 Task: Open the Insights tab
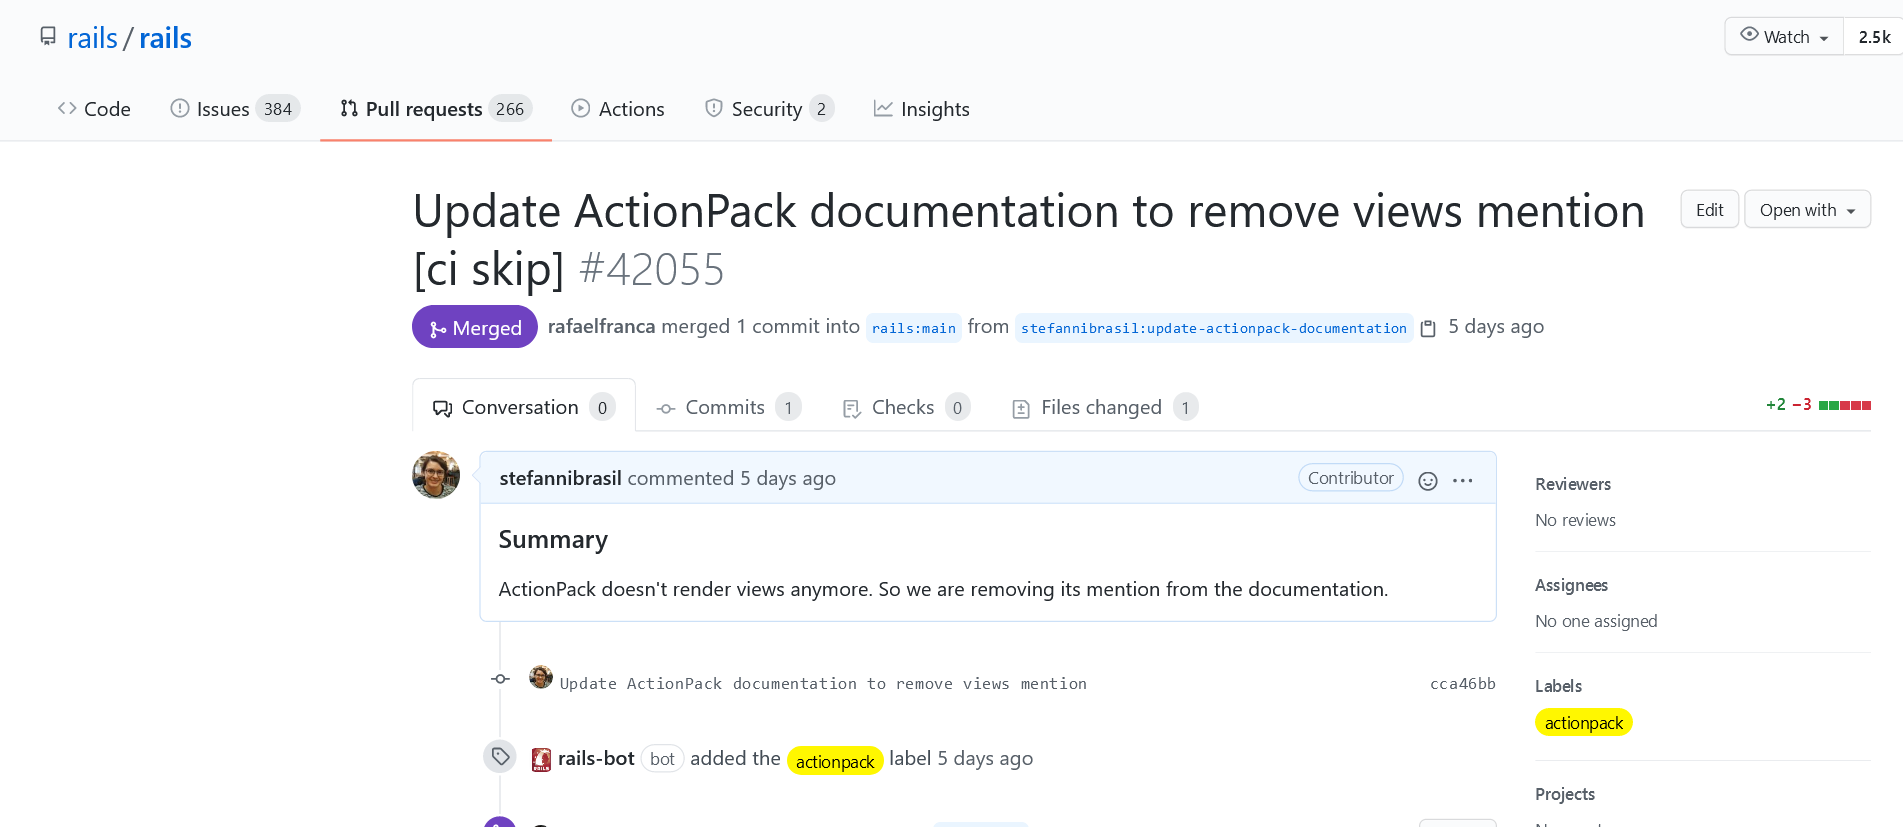coord(921,109)
